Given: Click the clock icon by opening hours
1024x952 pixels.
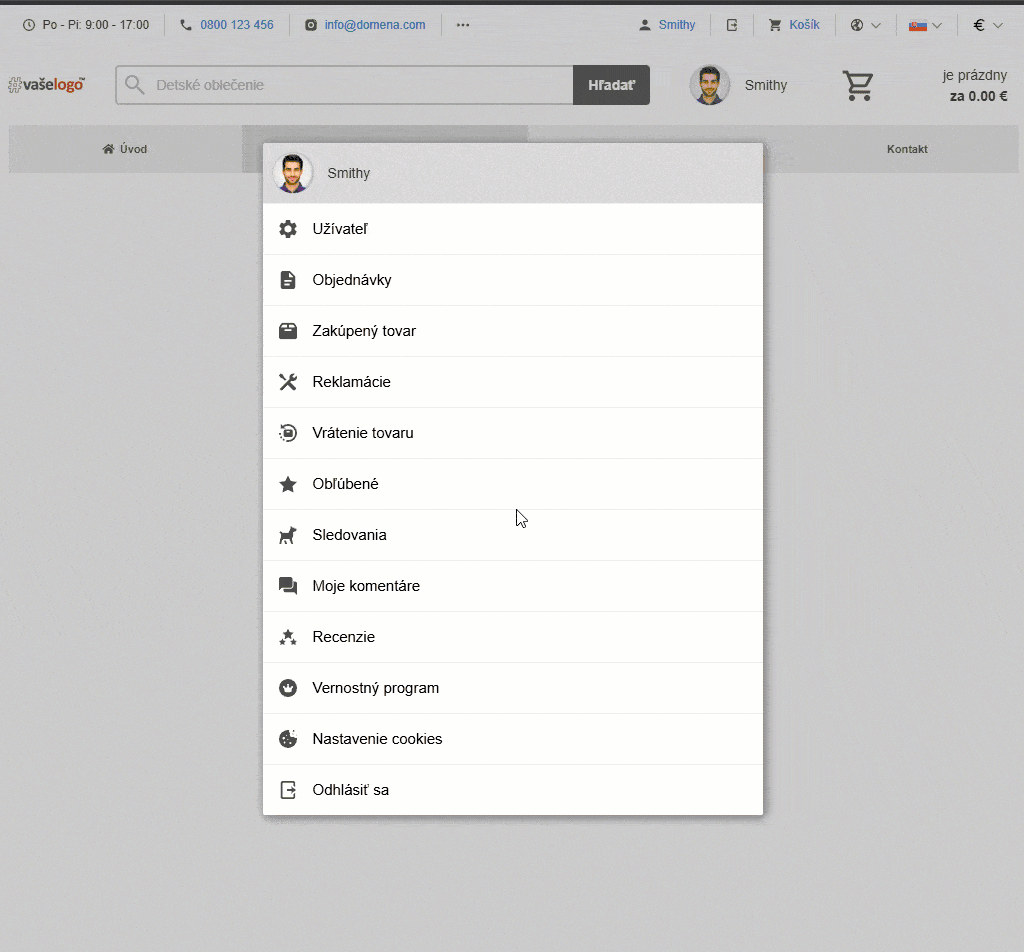Looking at the screenshot, I should point(29,25).
